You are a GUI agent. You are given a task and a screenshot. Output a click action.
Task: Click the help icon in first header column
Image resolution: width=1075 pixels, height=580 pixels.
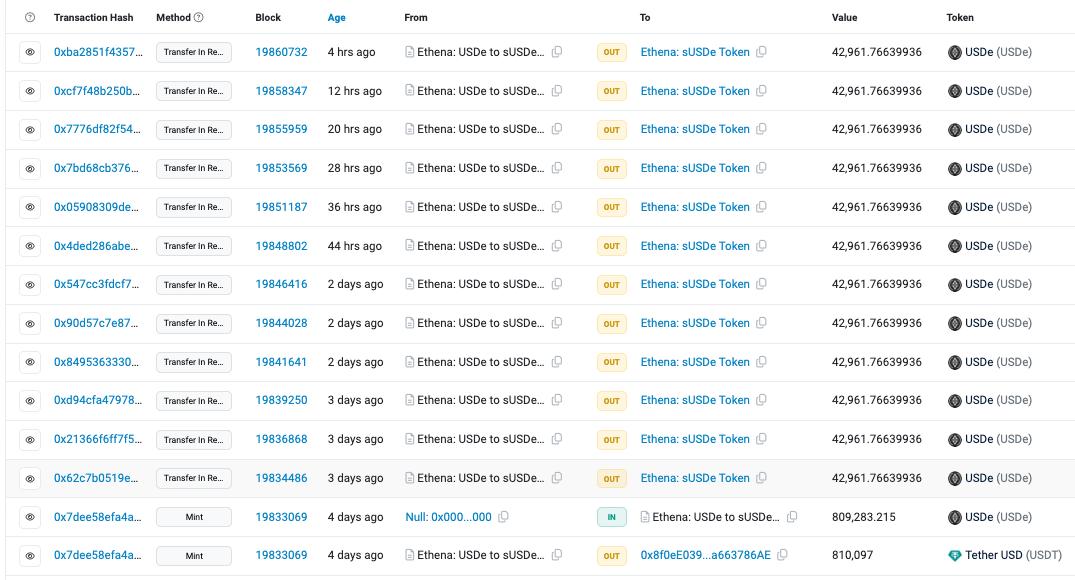[x=30, y=18]
